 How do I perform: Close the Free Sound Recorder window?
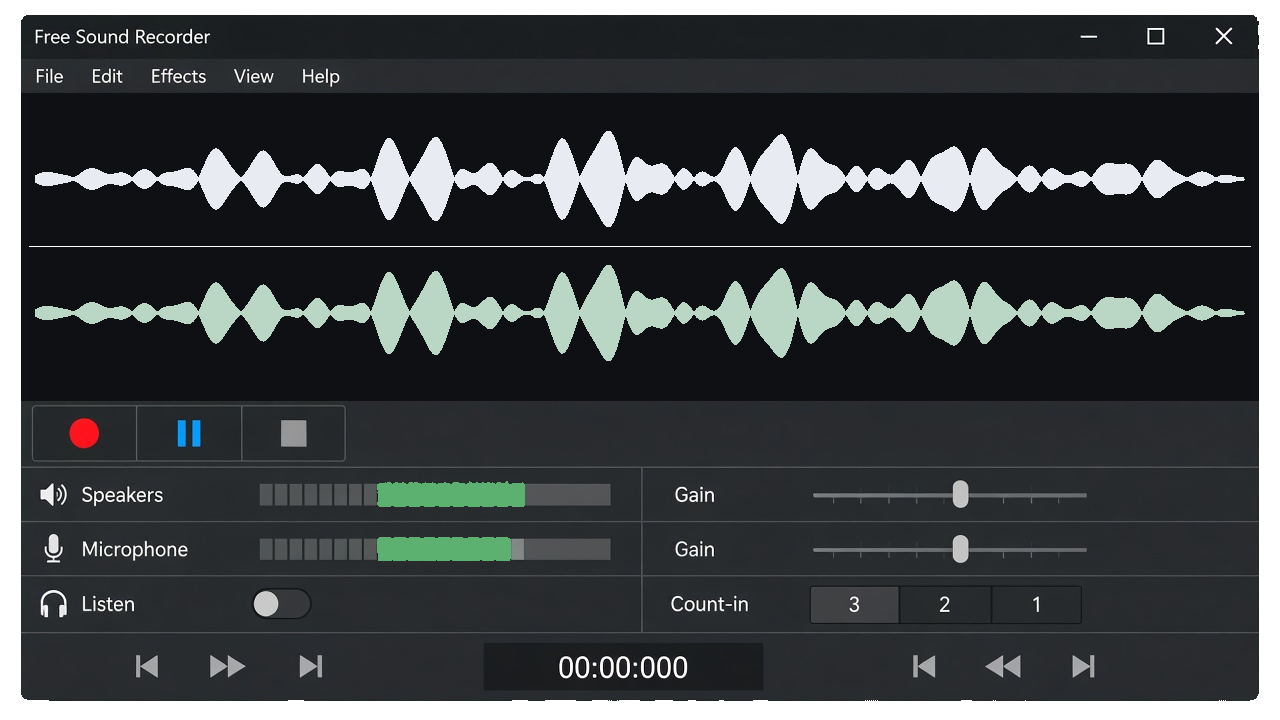click(1223, 37)
